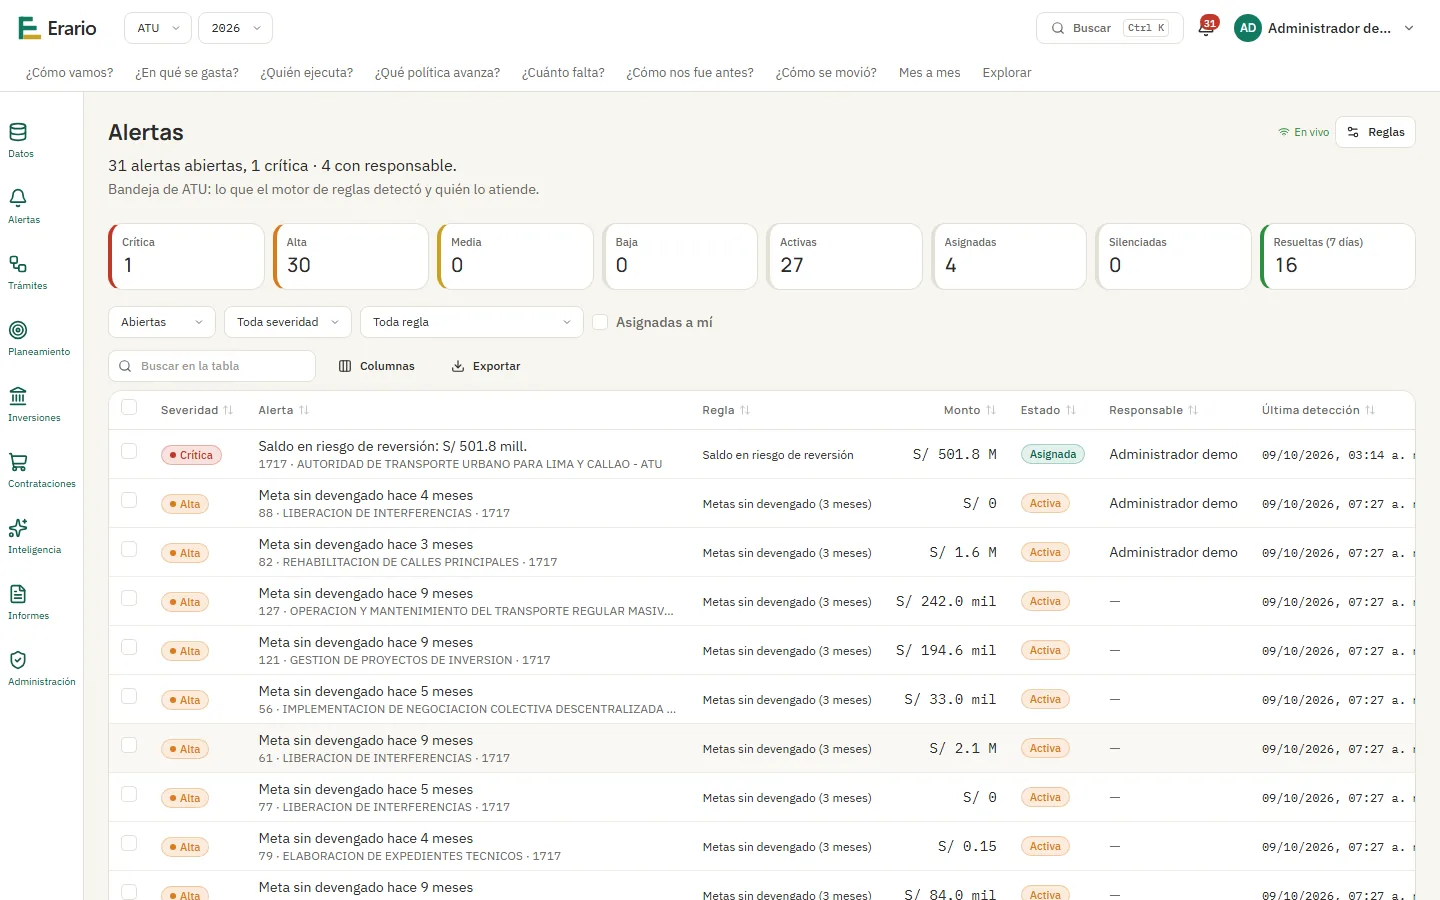Tick checkbox for REHABILITACION DE CALLES row
Screen dimensions: 1440x900
click(129, 549)
